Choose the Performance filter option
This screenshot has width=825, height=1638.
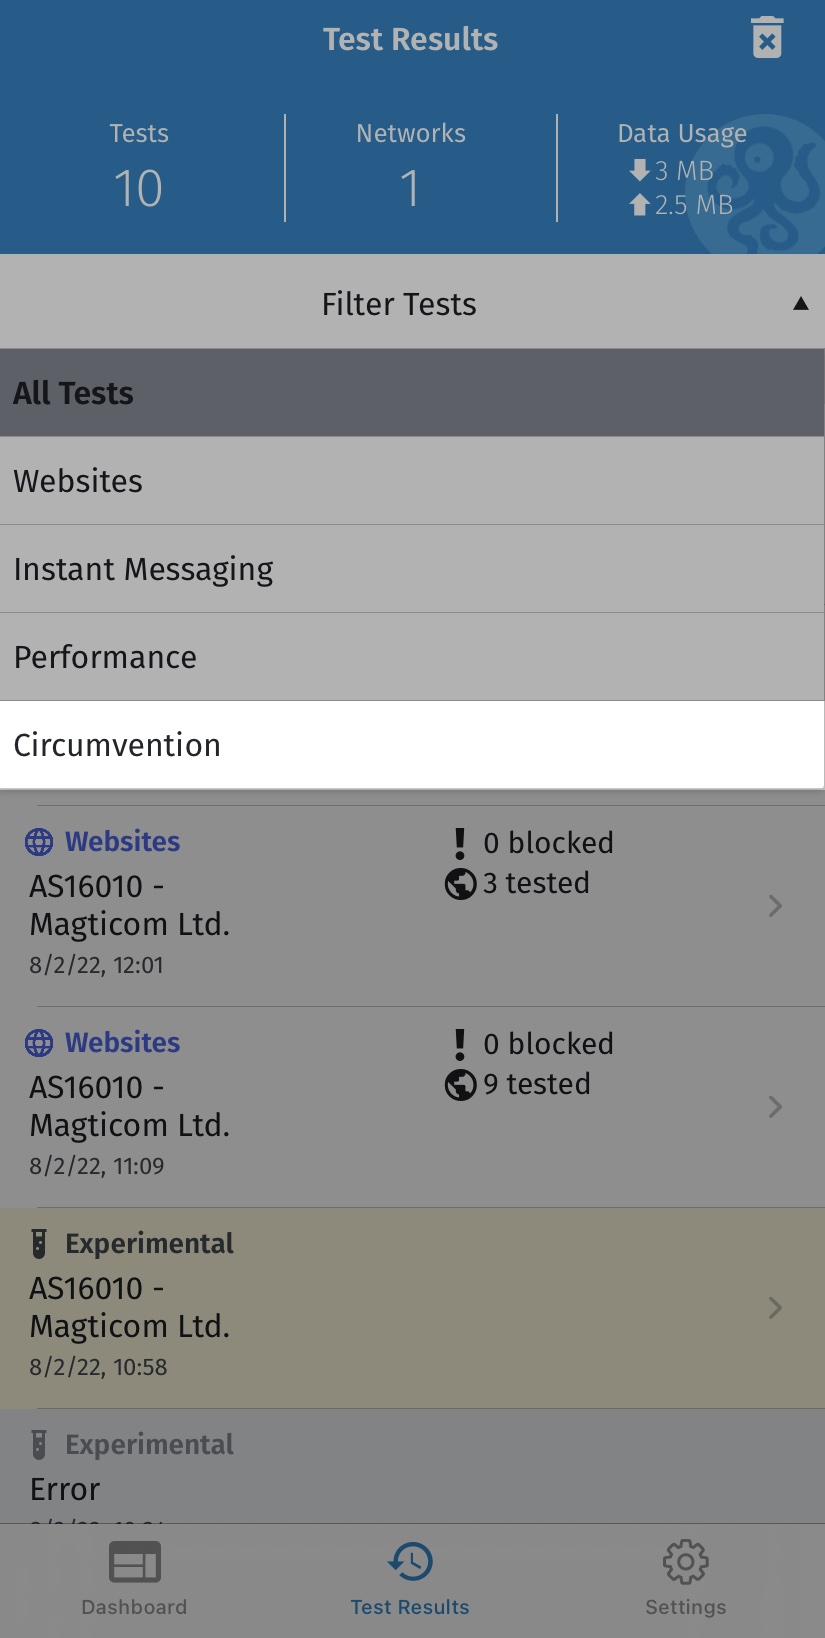[412, 657]
